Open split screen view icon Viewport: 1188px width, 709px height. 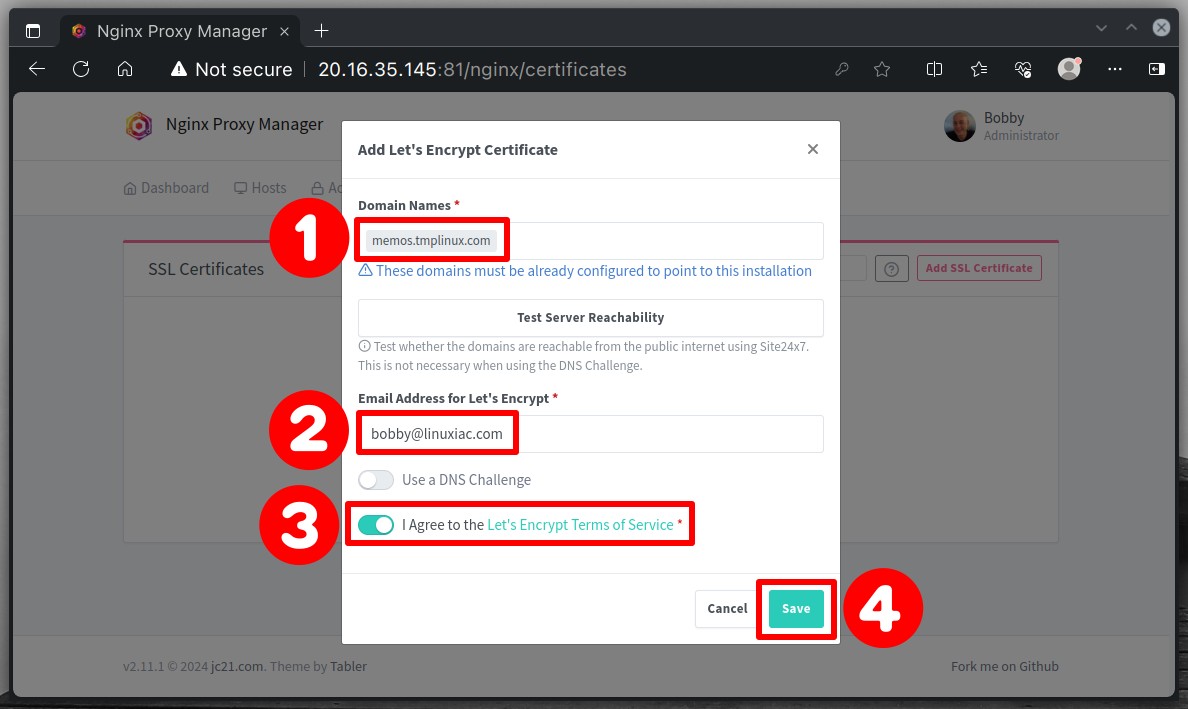pyautogui.click(x=934, y=69)
